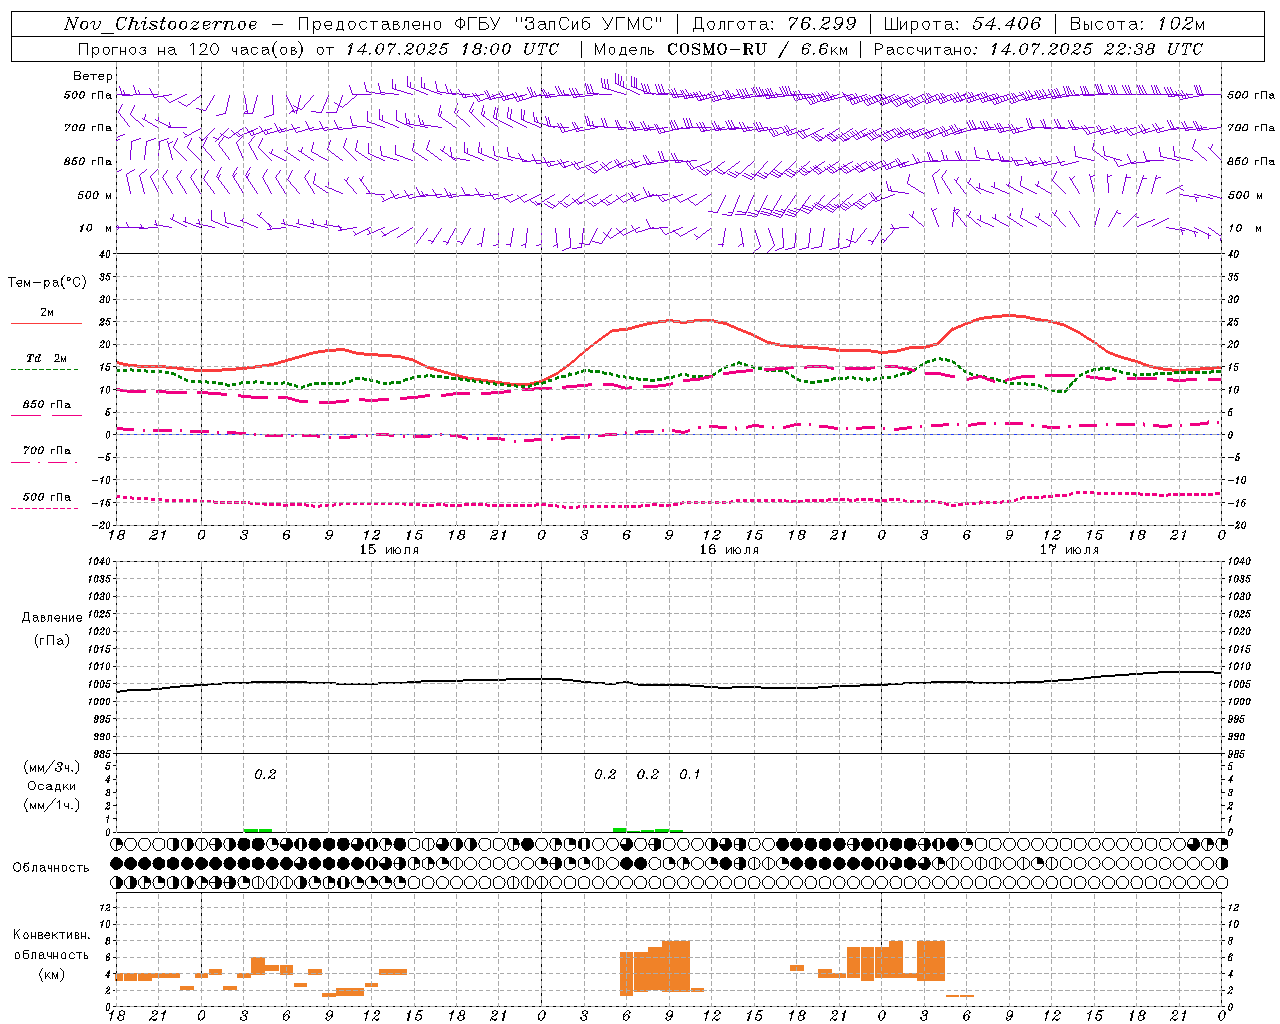Click the Td 2м legend label
1280x1024 pixels.
click(47, 358)
